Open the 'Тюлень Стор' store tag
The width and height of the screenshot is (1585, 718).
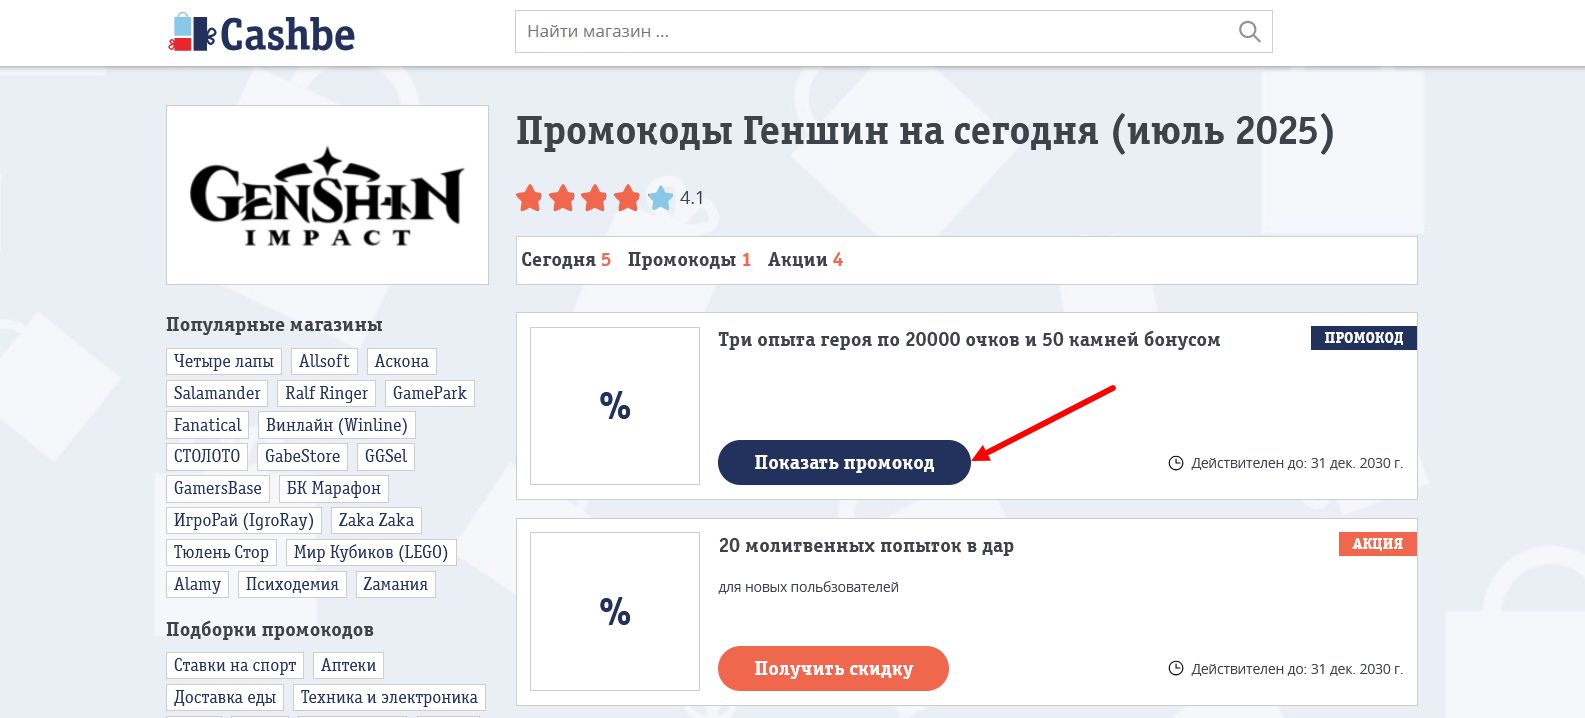(x=222, y=552)
